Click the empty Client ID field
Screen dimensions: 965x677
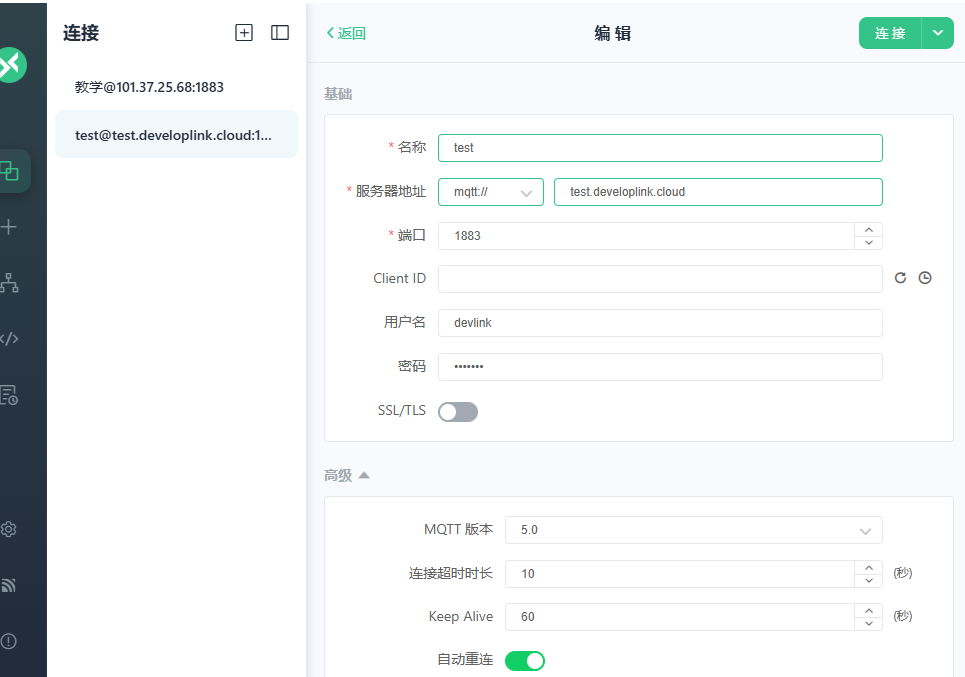click(660, 279)
